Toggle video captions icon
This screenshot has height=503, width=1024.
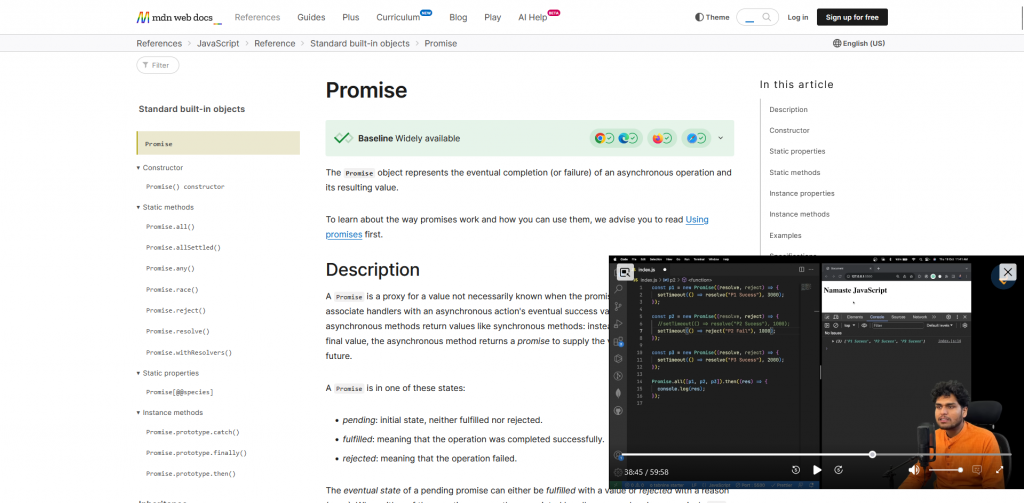tap(977, 470)
